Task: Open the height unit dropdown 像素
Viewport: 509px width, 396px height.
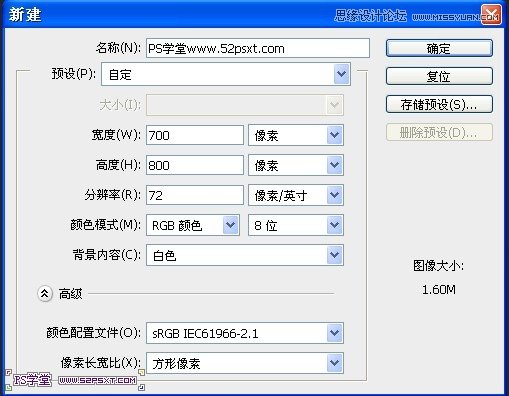Action: click(296, 165)
